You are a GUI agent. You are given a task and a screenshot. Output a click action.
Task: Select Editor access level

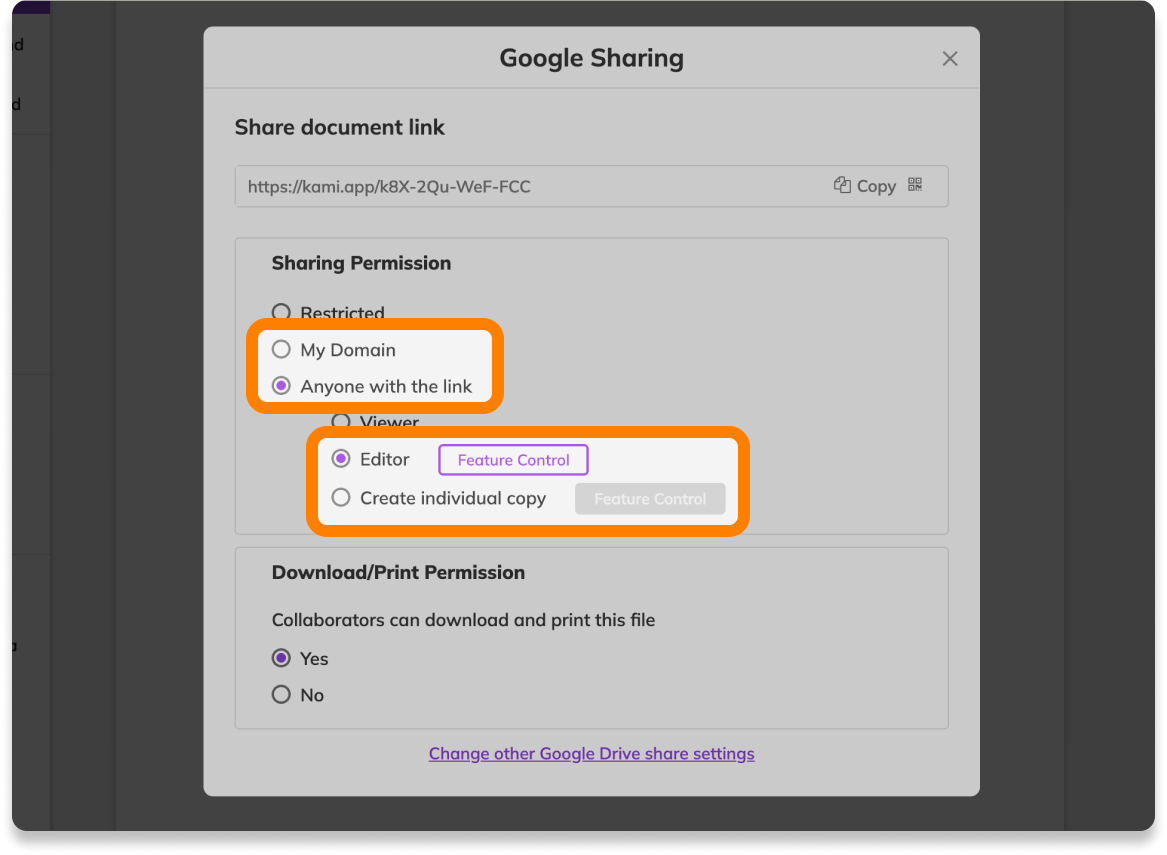click(340, 458)
